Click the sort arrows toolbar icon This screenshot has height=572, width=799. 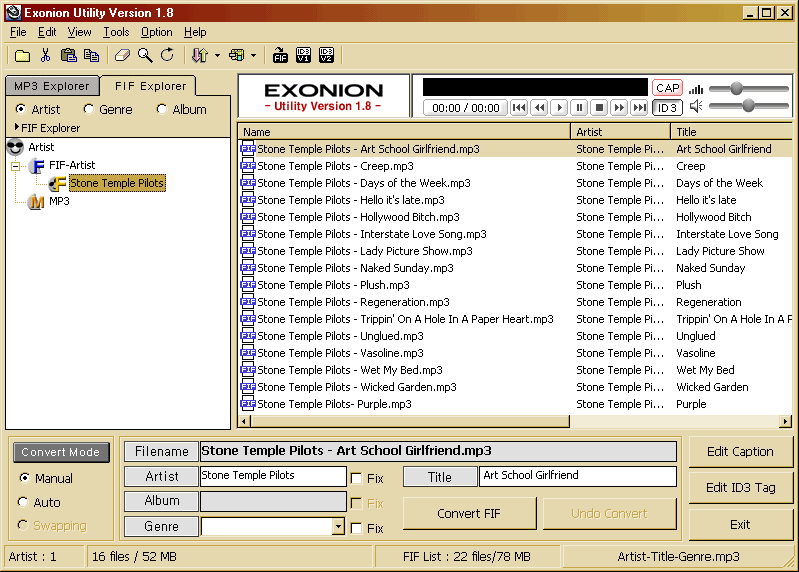tap(200, 55)
